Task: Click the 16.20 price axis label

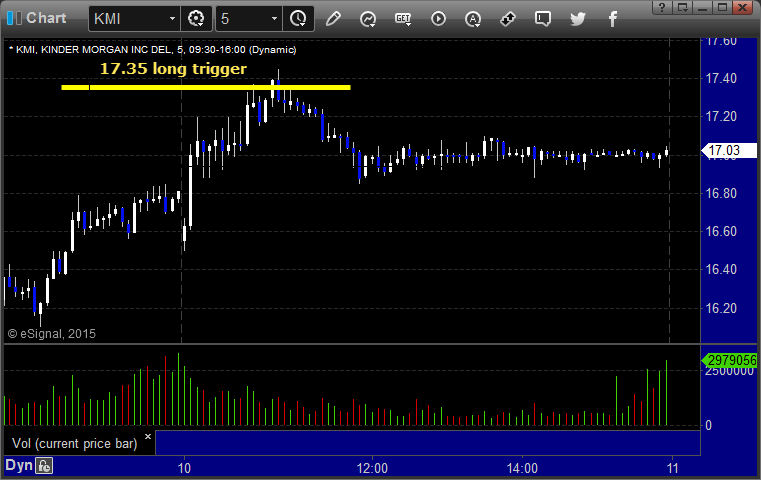Action: [721, 308]
